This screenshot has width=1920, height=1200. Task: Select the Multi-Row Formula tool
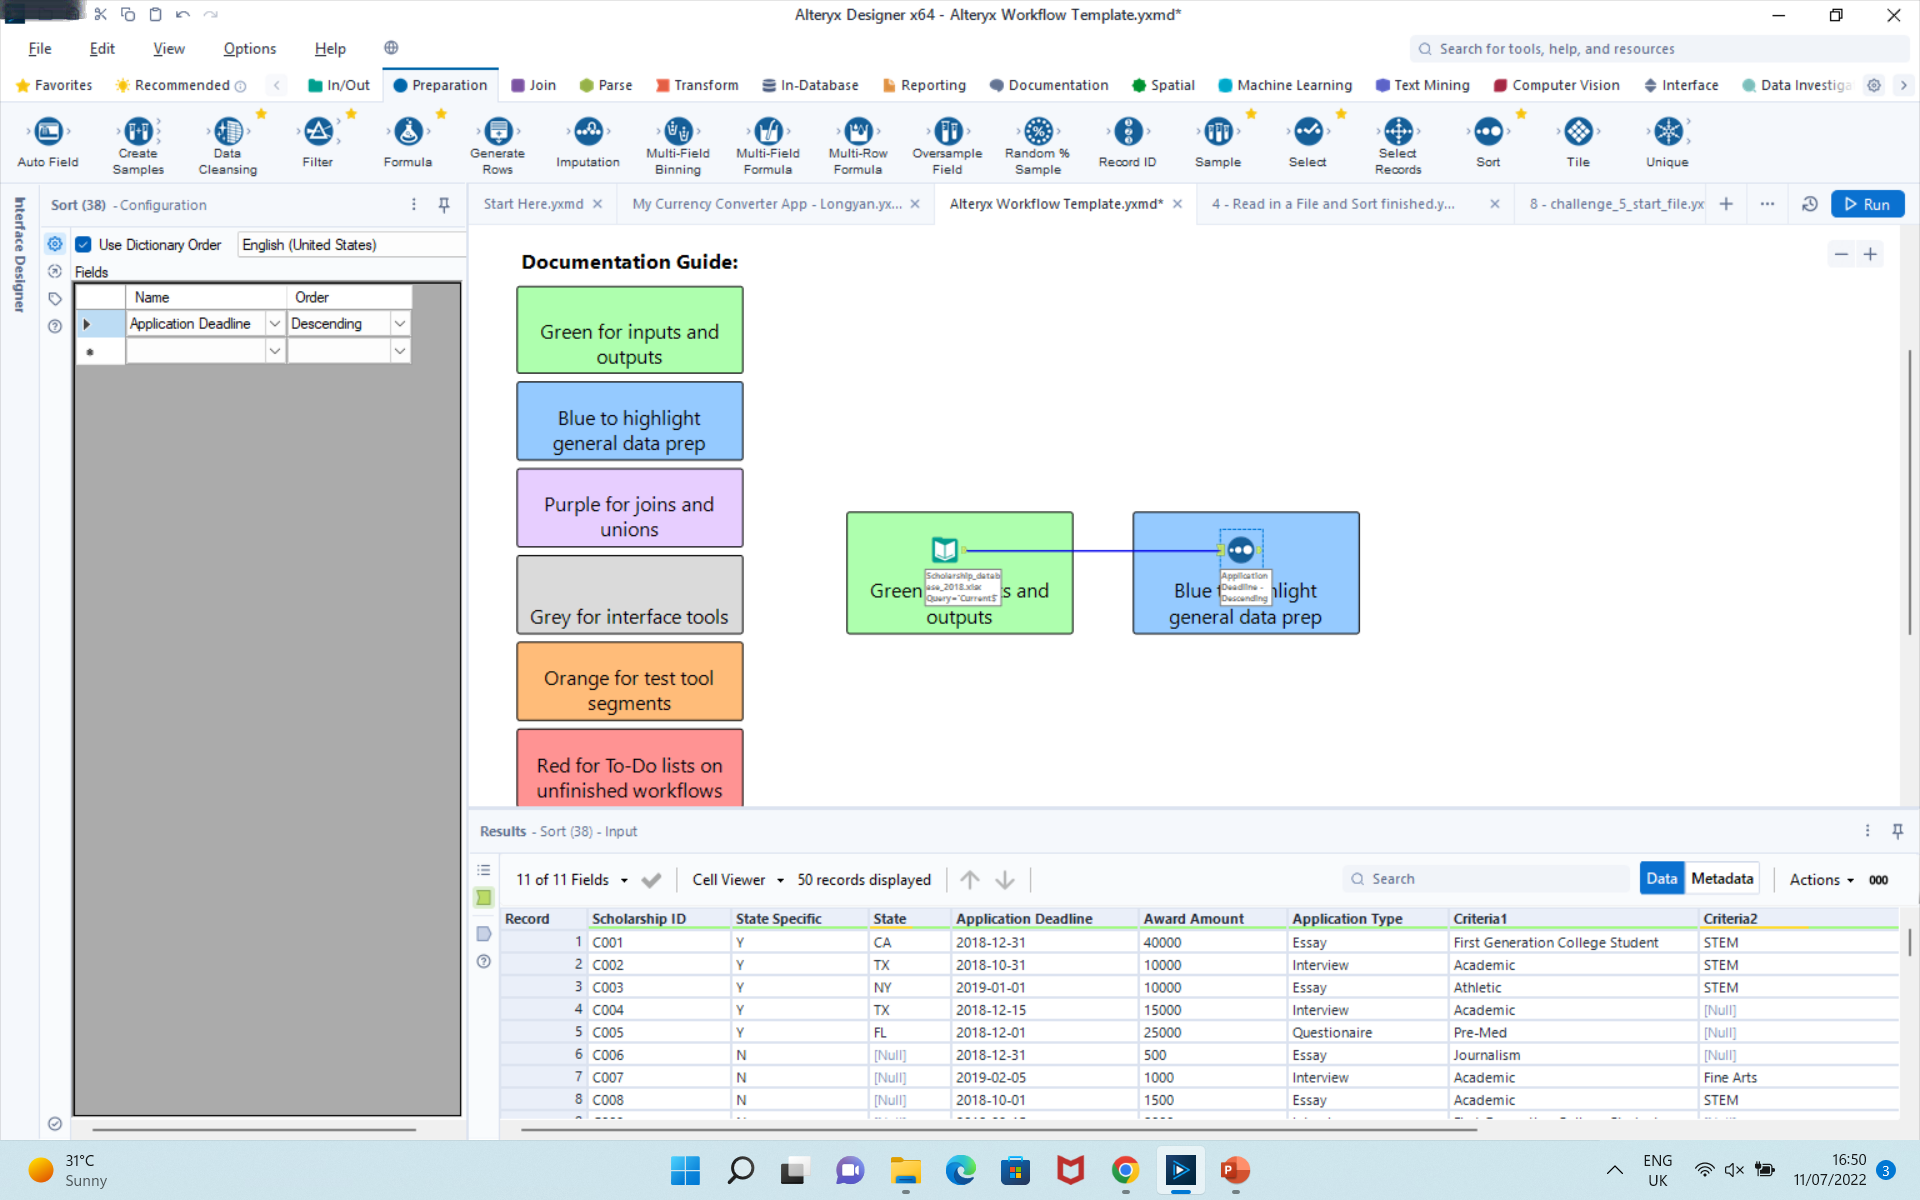858,146
